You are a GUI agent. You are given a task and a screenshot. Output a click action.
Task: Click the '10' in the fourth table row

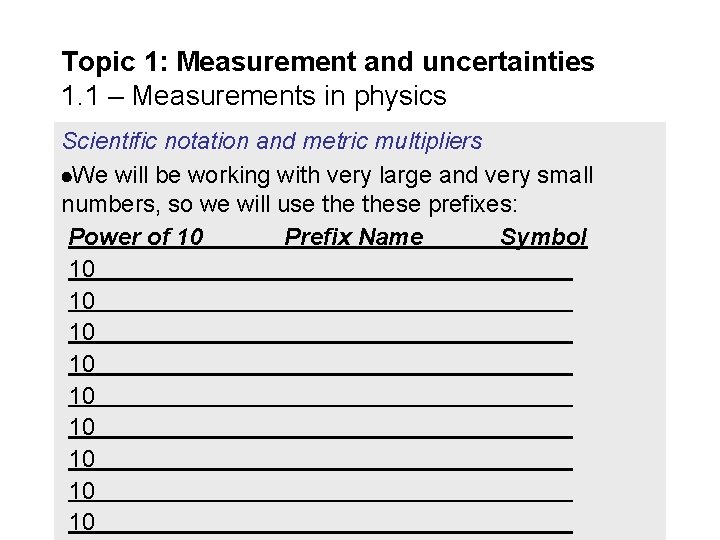click(82, 364)
